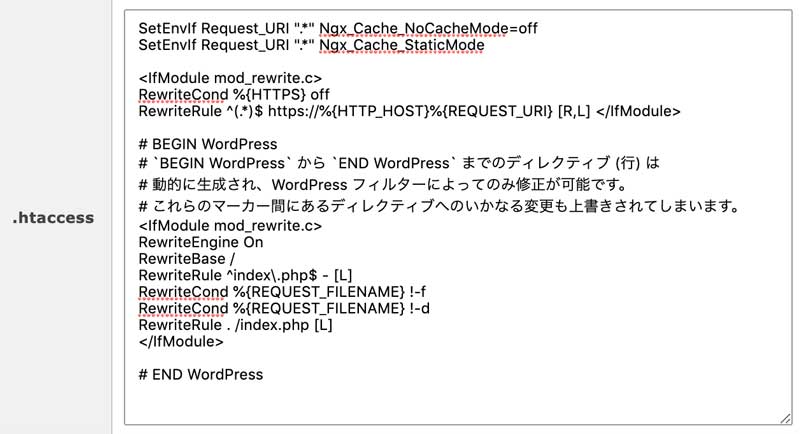
Task: Click the RewriteCond REQUEST_FILENAME !-d line
Action: pyautogui.click(x=284, y=309)
